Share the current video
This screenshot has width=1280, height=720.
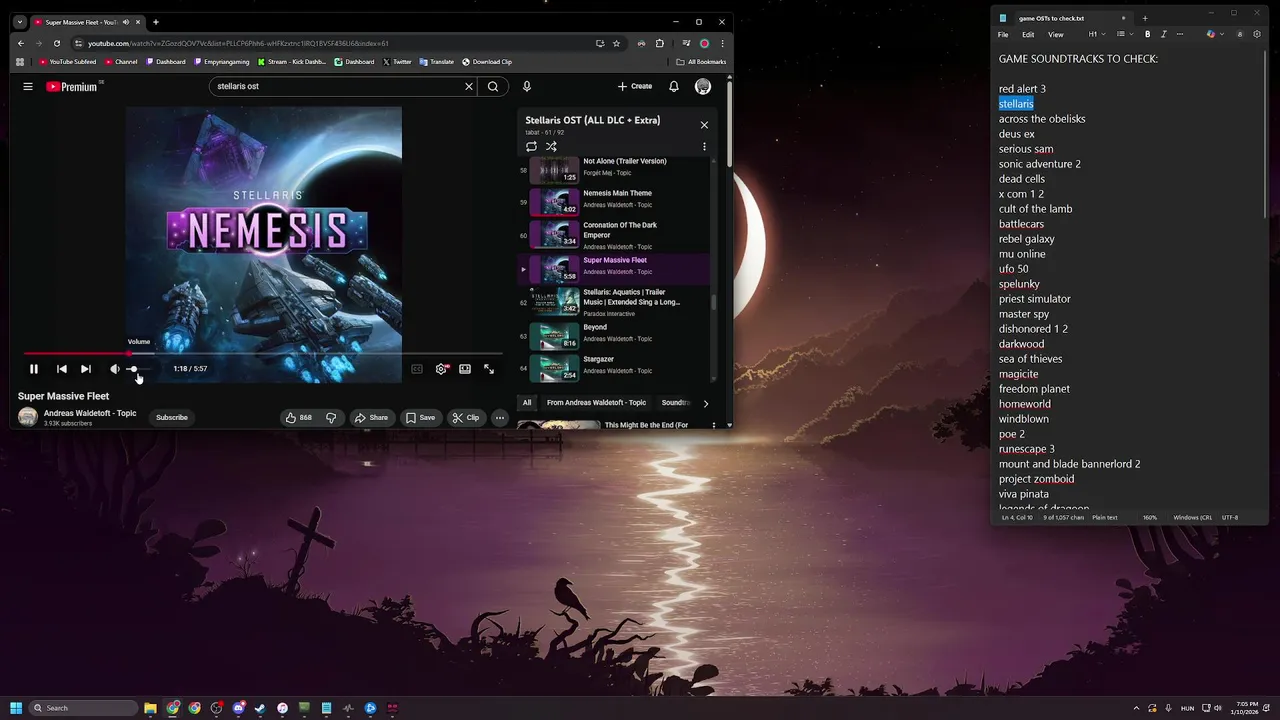[x=371, y=417]
